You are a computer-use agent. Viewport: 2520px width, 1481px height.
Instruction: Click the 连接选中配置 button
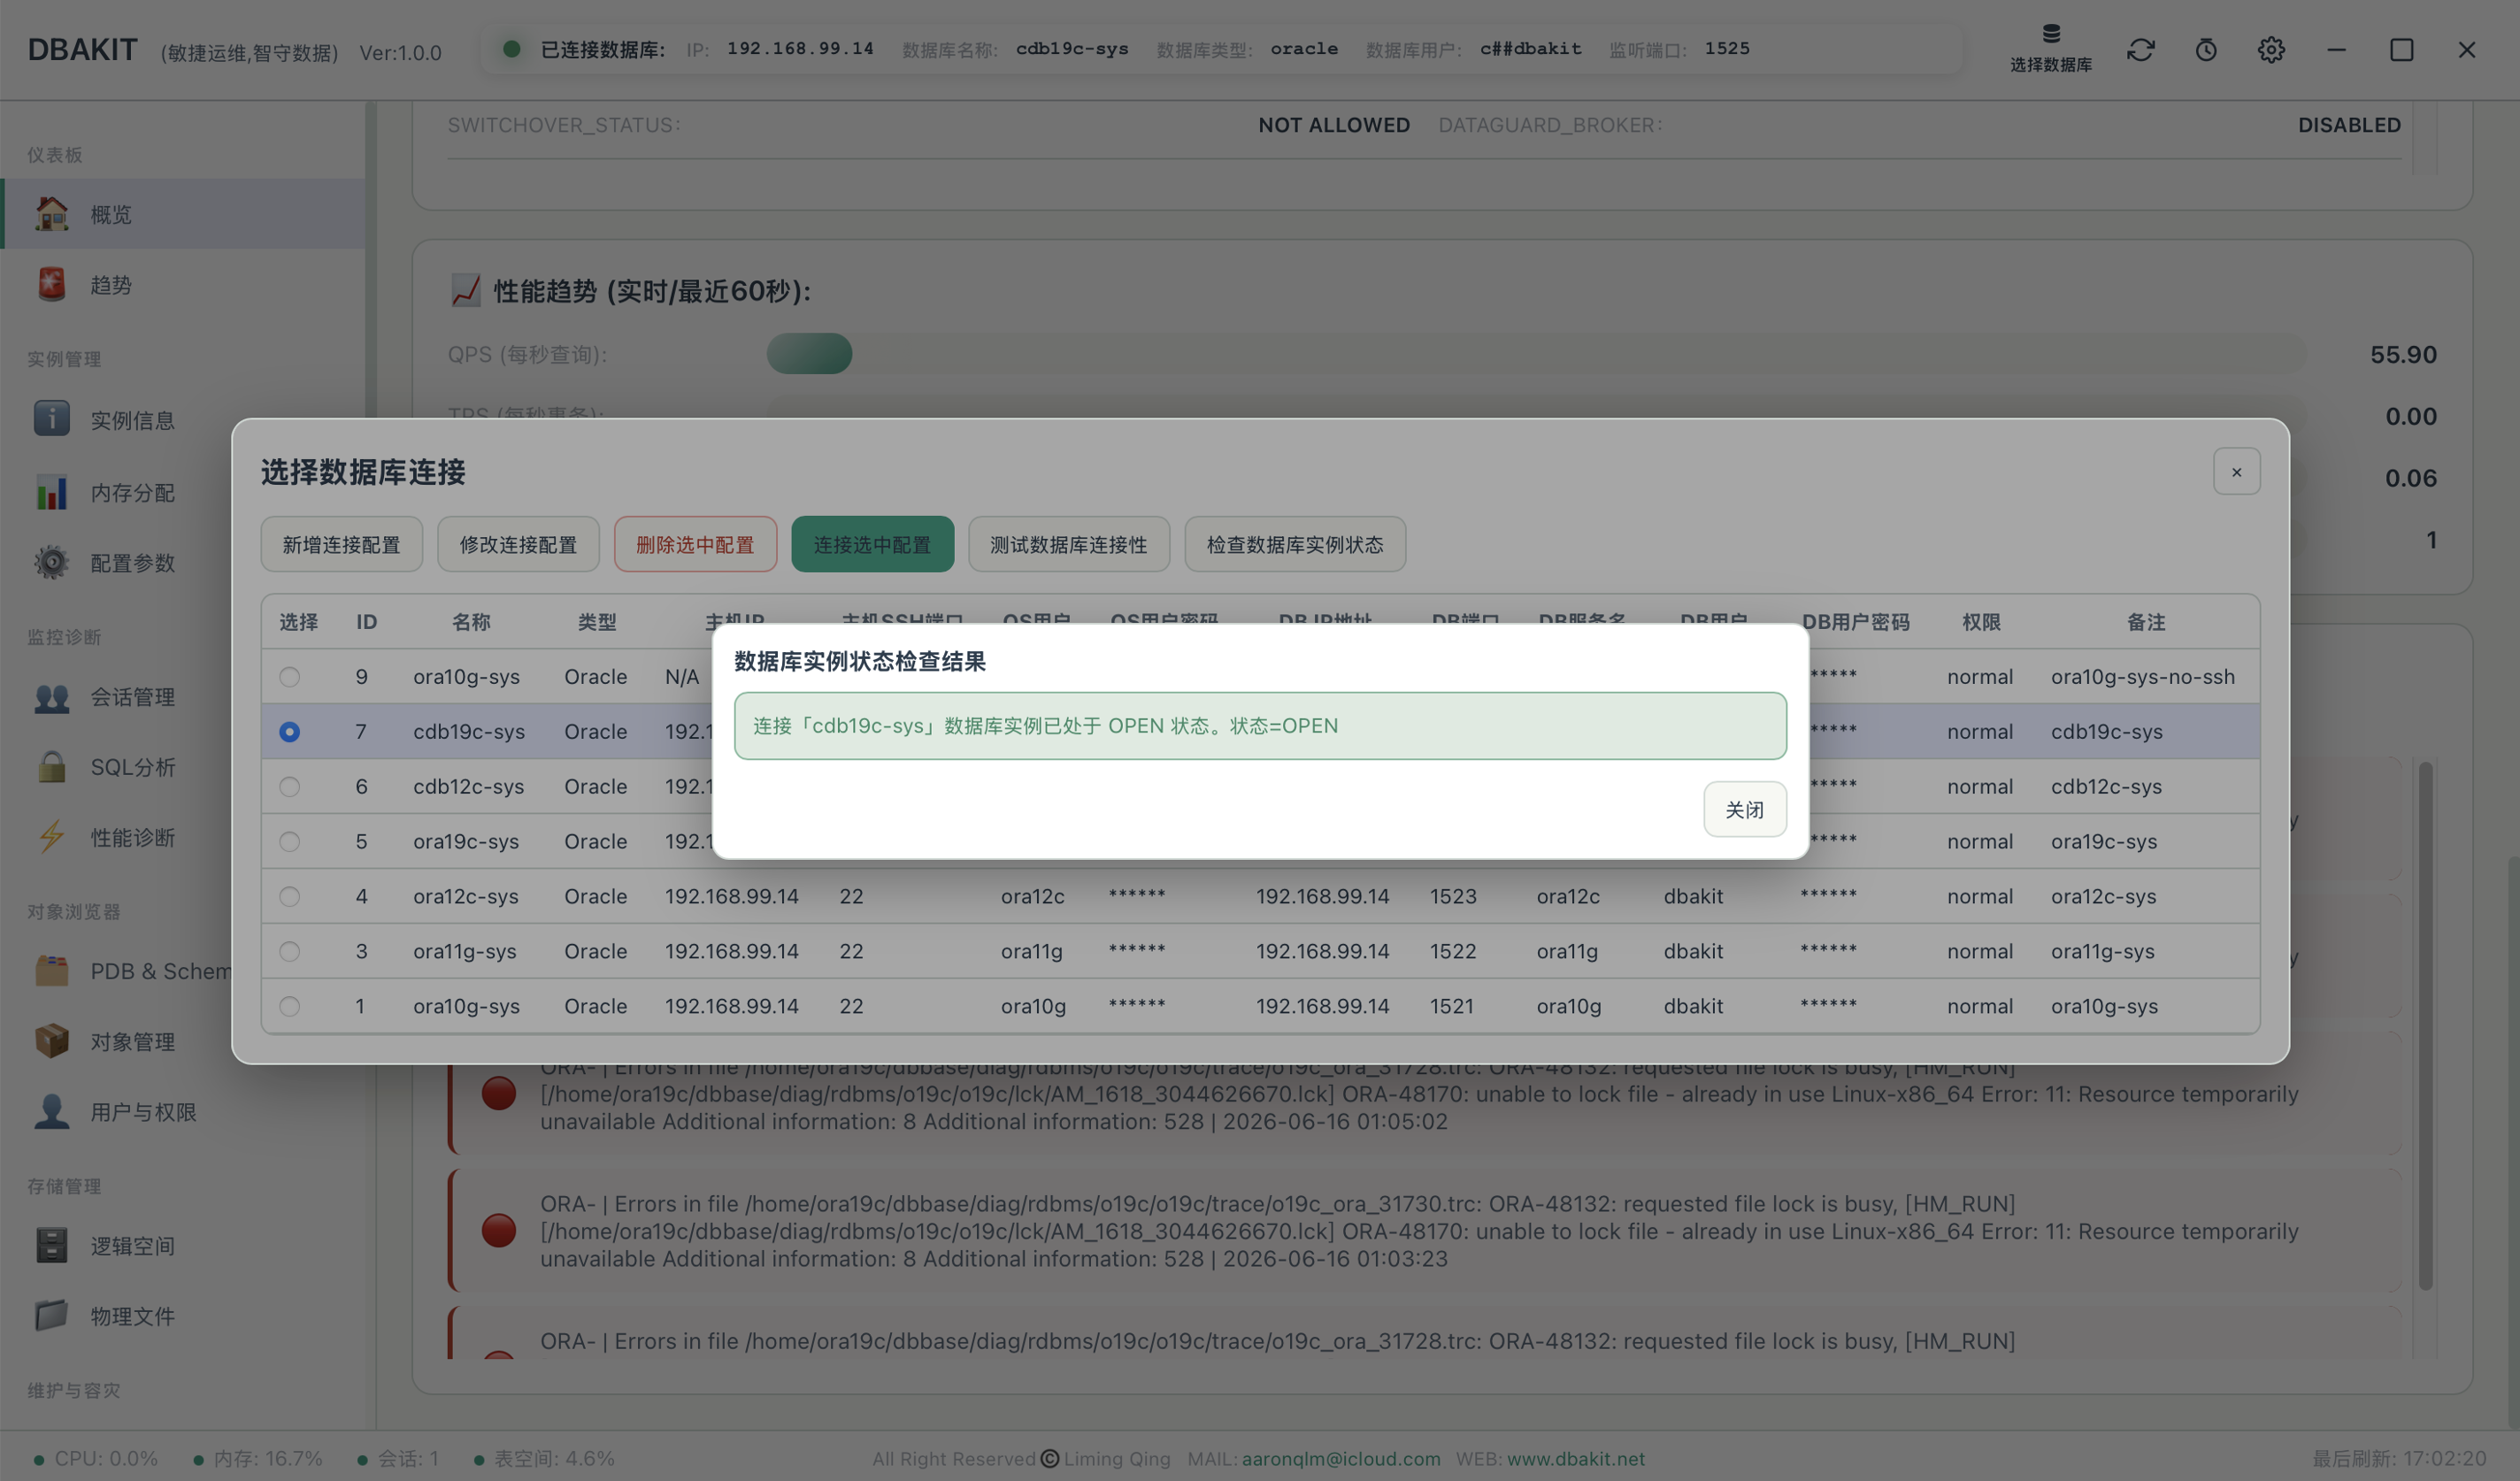point(872,544)
